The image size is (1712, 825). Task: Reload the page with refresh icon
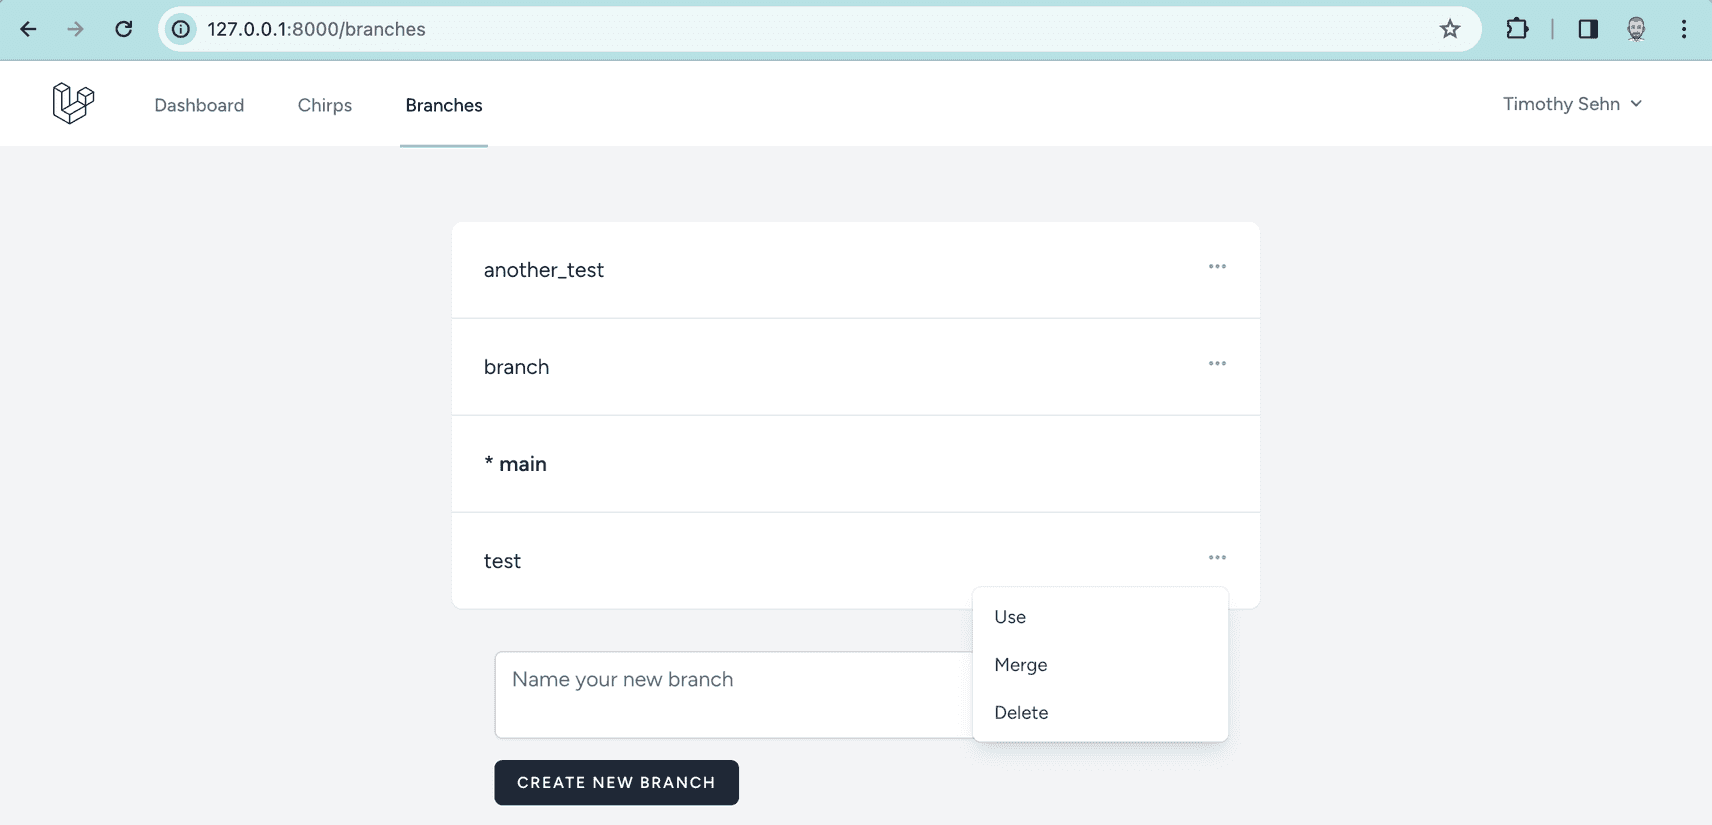click(x=124, y=29)
